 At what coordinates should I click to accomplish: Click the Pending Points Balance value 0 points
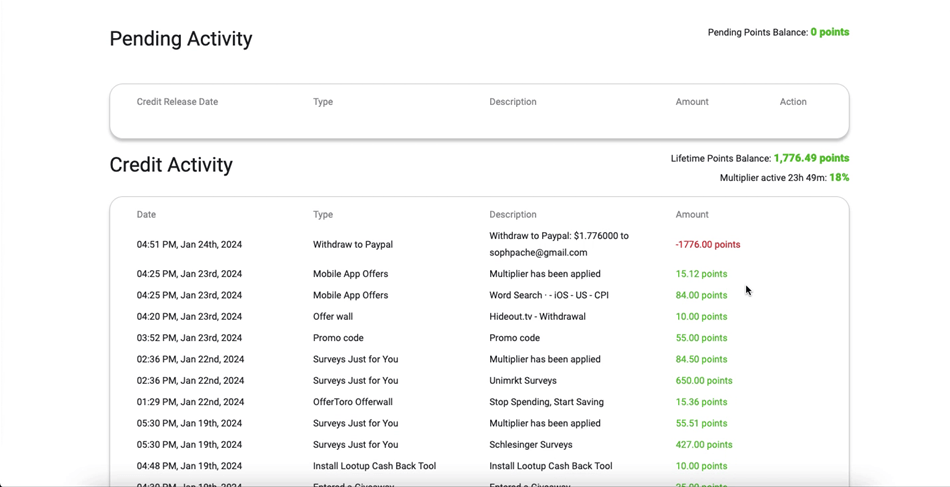click(829, 32)
